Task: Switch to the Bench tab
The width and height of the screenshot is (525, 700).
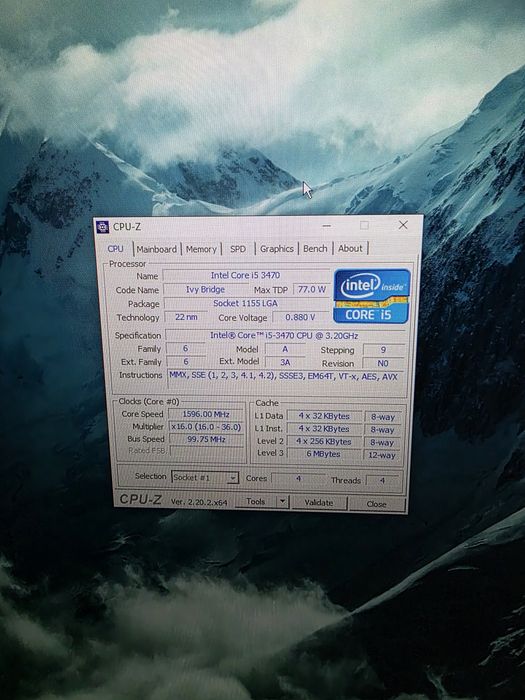Action: 315,248
